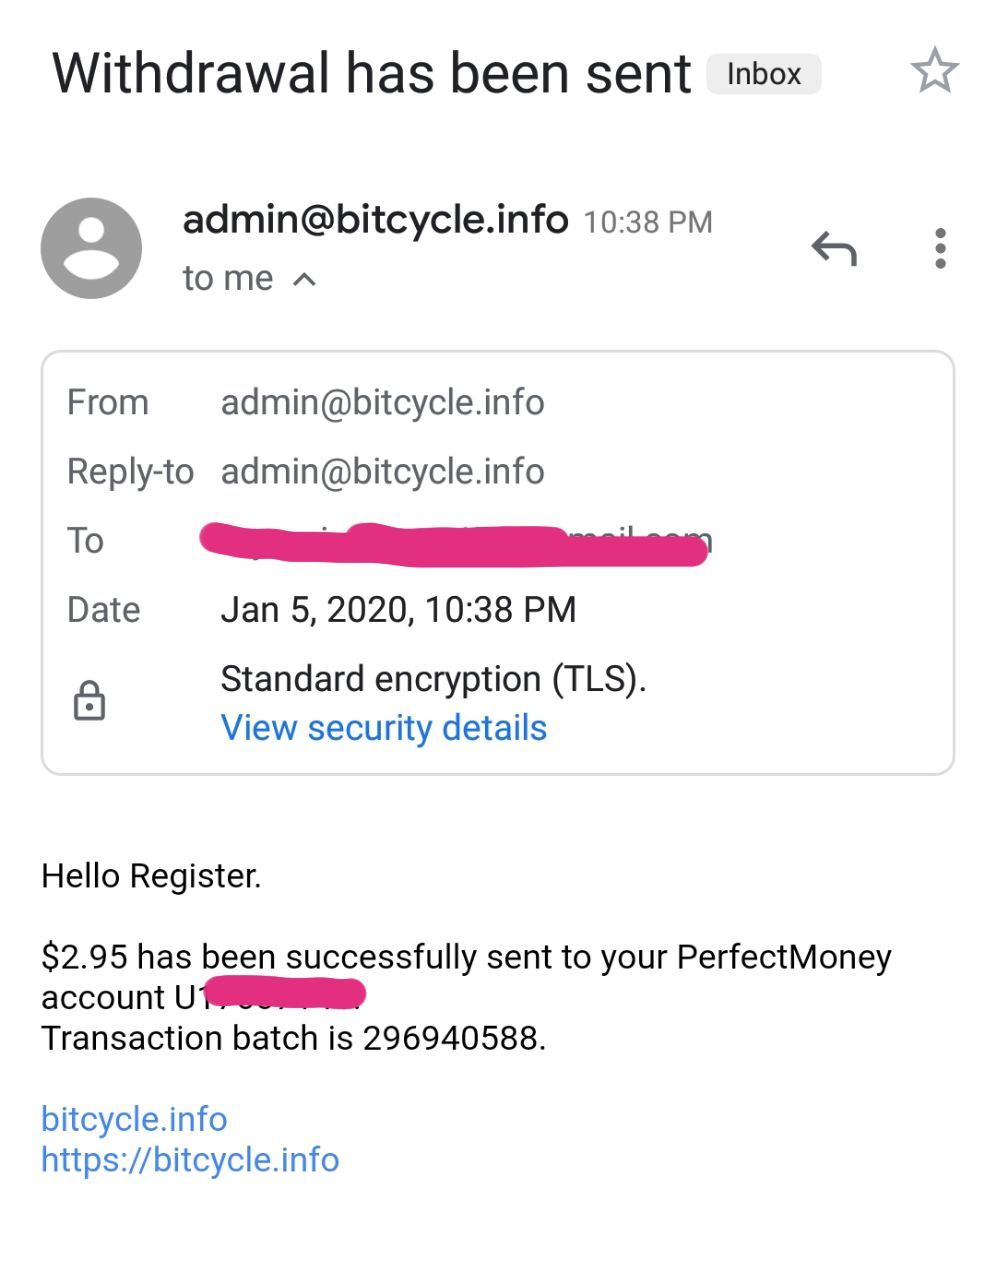Screen dimensions: 996x1280
Task: Click the email subject "Withdrawal has been sent"
Action: pos(371,74)
